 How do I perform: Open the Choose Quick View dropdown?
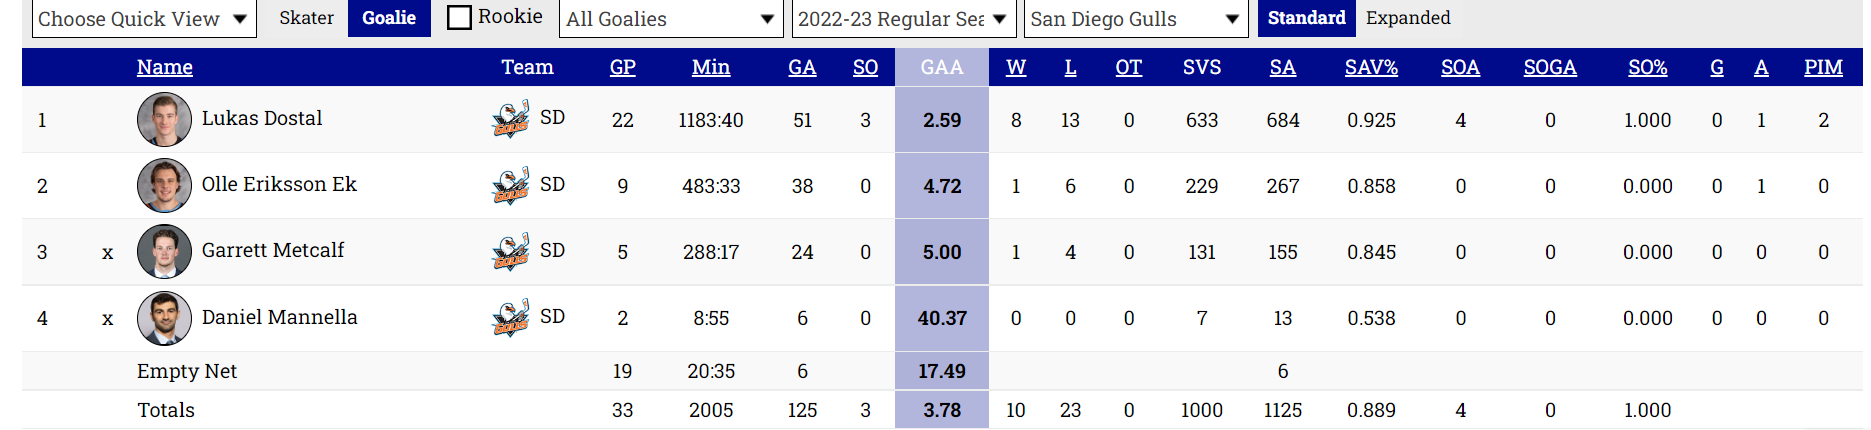coord(144,19)
